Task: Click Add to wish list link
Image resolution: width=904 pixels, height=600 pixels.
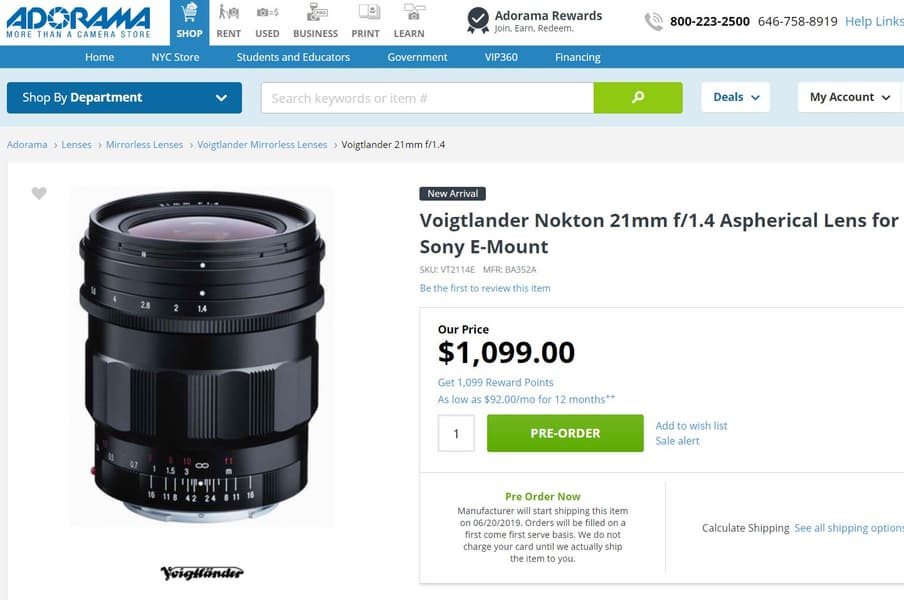Action: pos(691,425)
